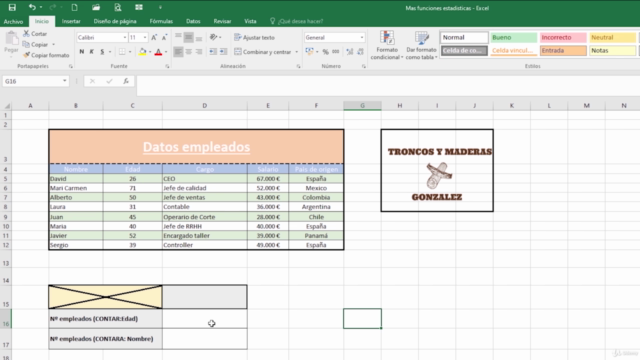Toggle bold N formatting
The width and height of the screenshot is (640, 360).
pyautogui.click(x=82, y=52)
